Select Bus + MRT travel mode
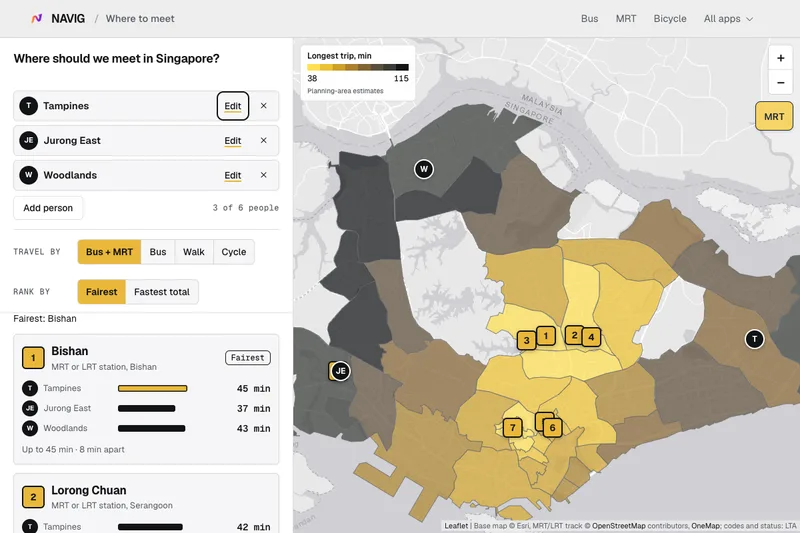 109,252
